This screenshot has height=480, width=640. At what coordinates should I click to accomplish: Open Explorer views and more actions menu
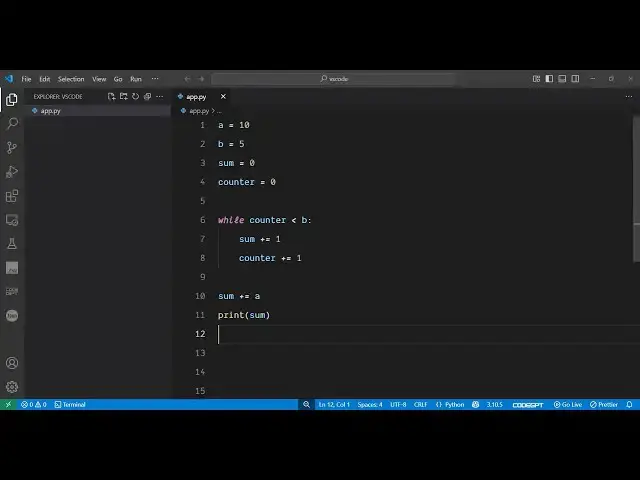[160, 96]
